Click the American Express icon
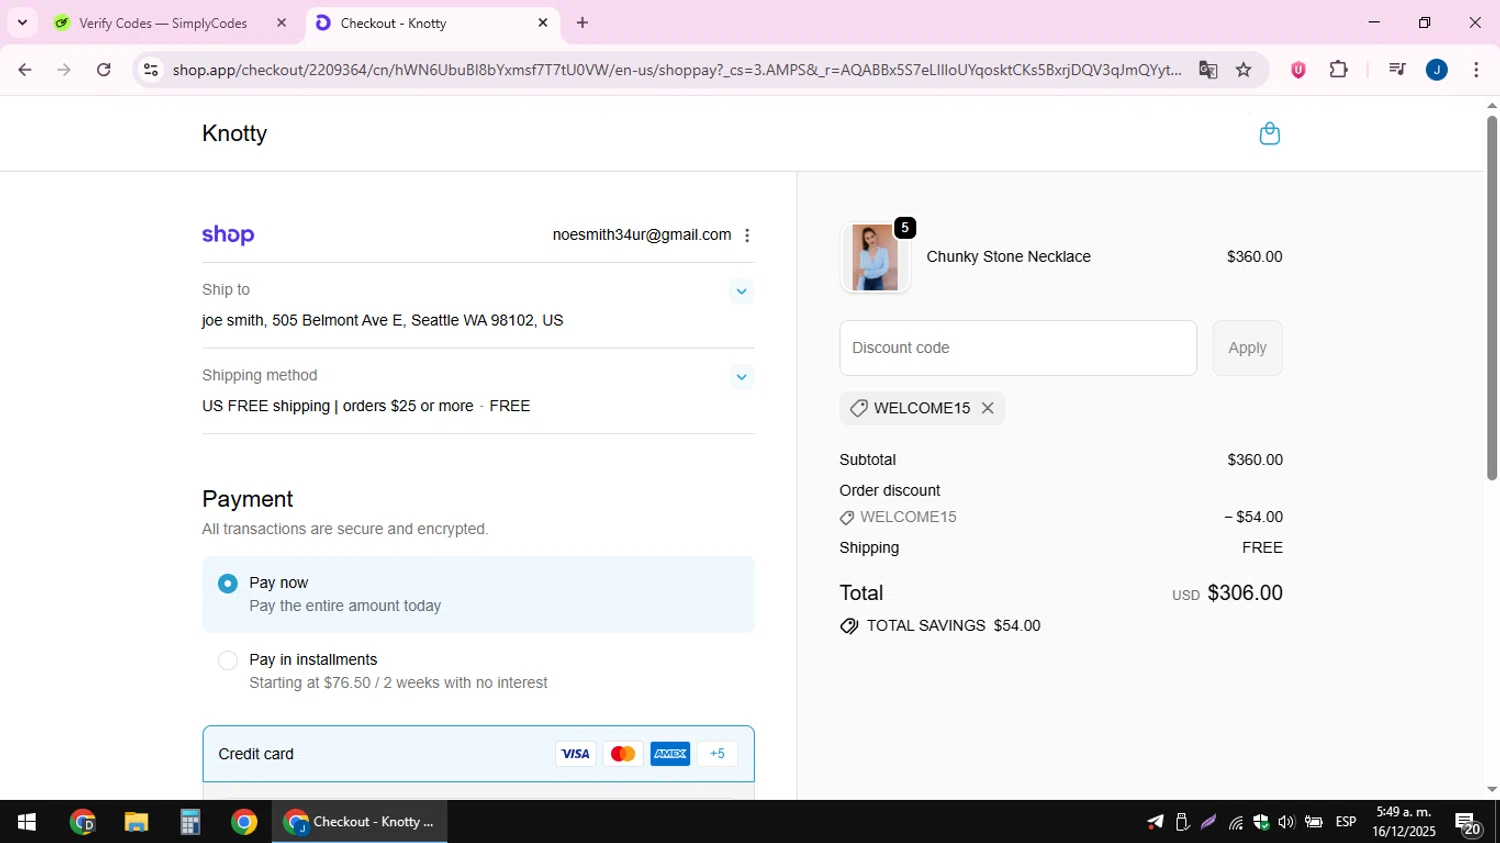The height and width of the screenshot is (843, 1500). coord(670,754)
